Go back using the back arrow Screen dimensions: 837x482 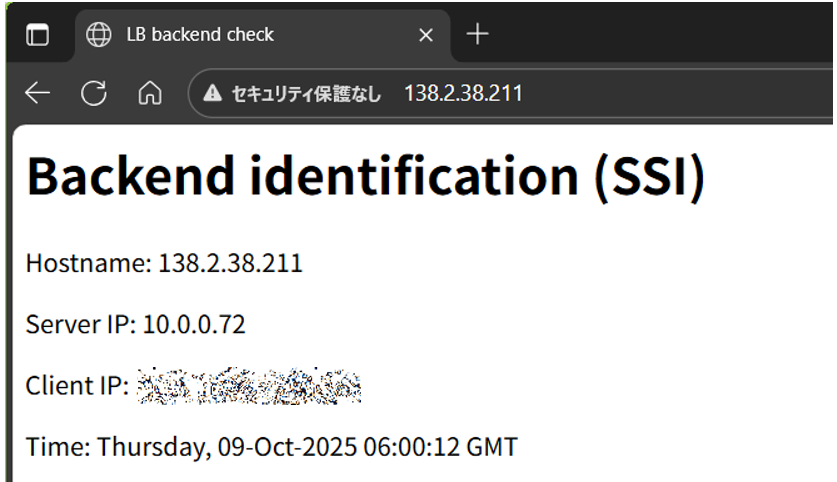coord(37,94)
